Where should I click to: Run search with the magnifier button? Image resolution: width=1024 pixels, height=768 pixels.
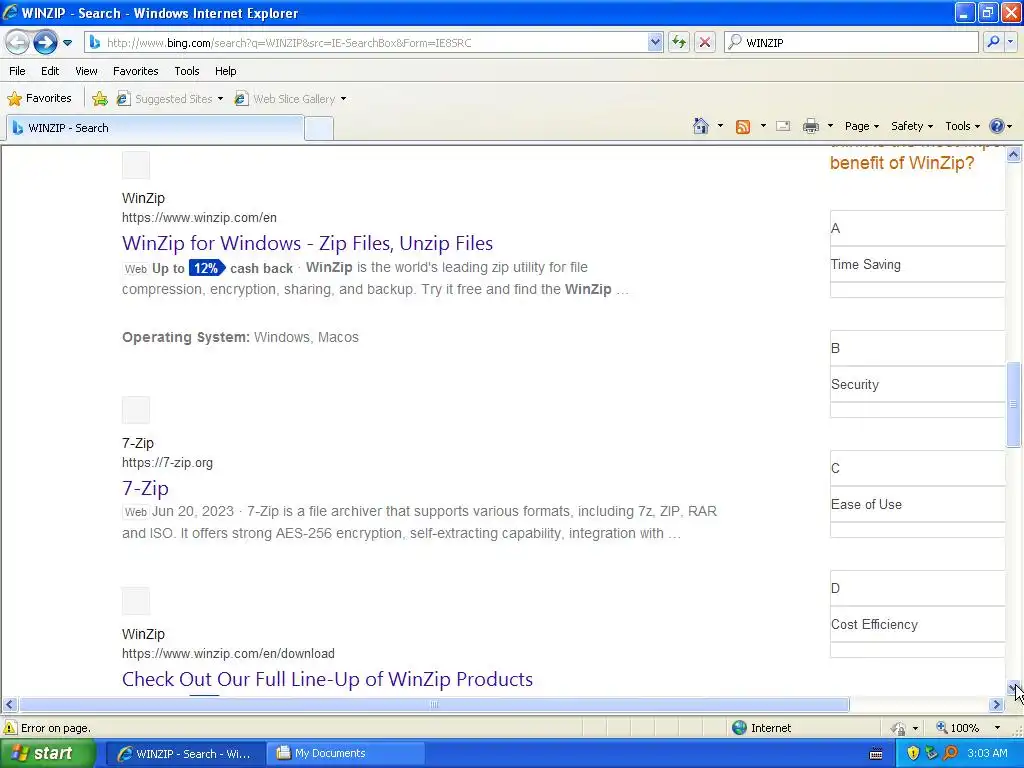pyautogui.click(x=993, y=42)
